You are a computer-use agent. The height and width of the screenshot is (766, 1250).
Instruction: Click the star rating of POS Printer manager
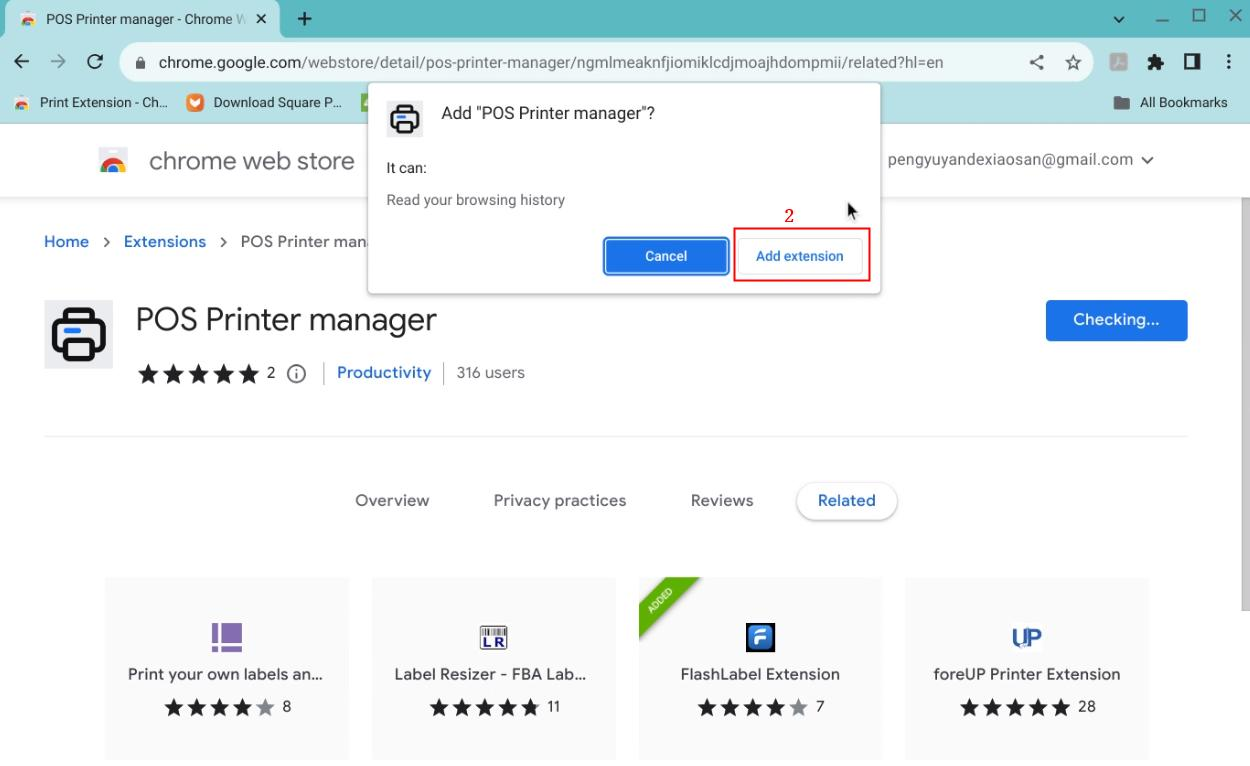coord(198,374)
